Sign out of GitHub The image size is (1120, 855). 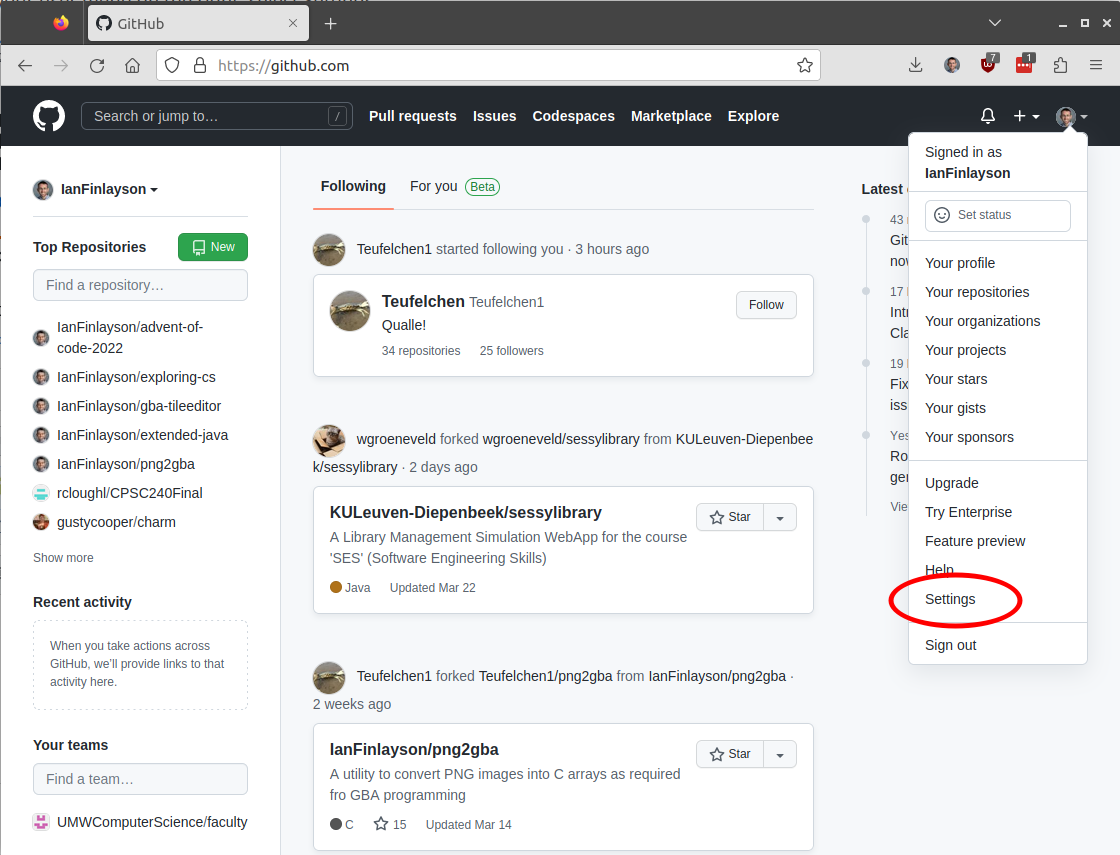pos(998,645)
